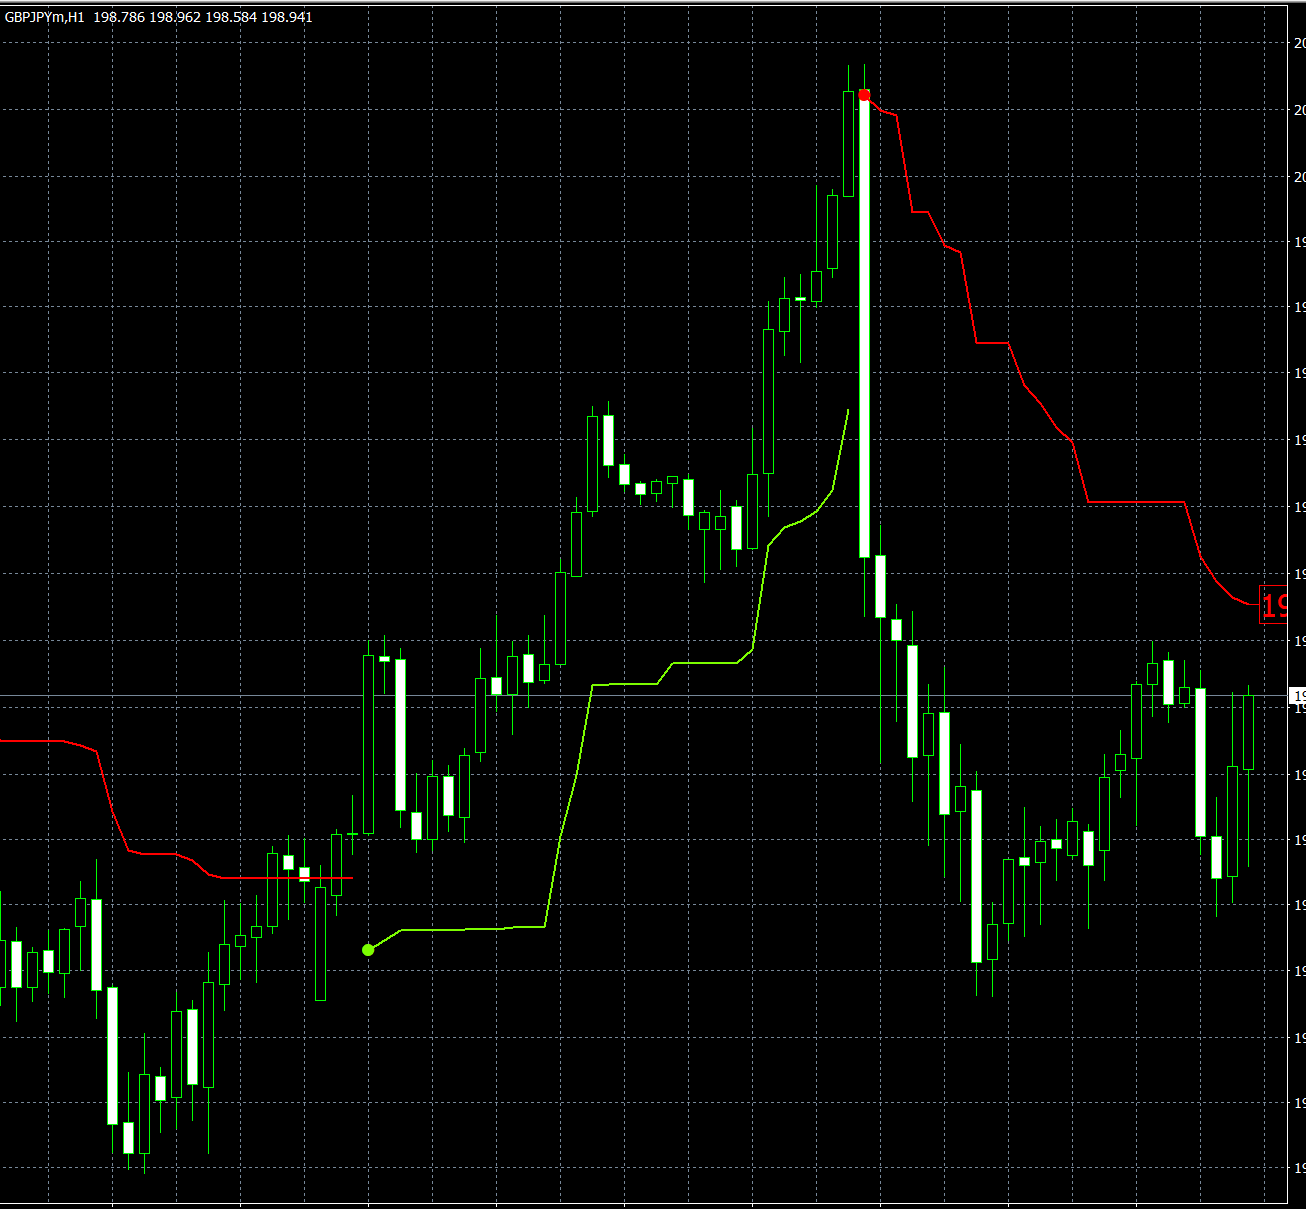Viewport: 1306px width, 1209px height.
Task: Select the red descending line's flat step near right
Action: [x=1135, y=502]
